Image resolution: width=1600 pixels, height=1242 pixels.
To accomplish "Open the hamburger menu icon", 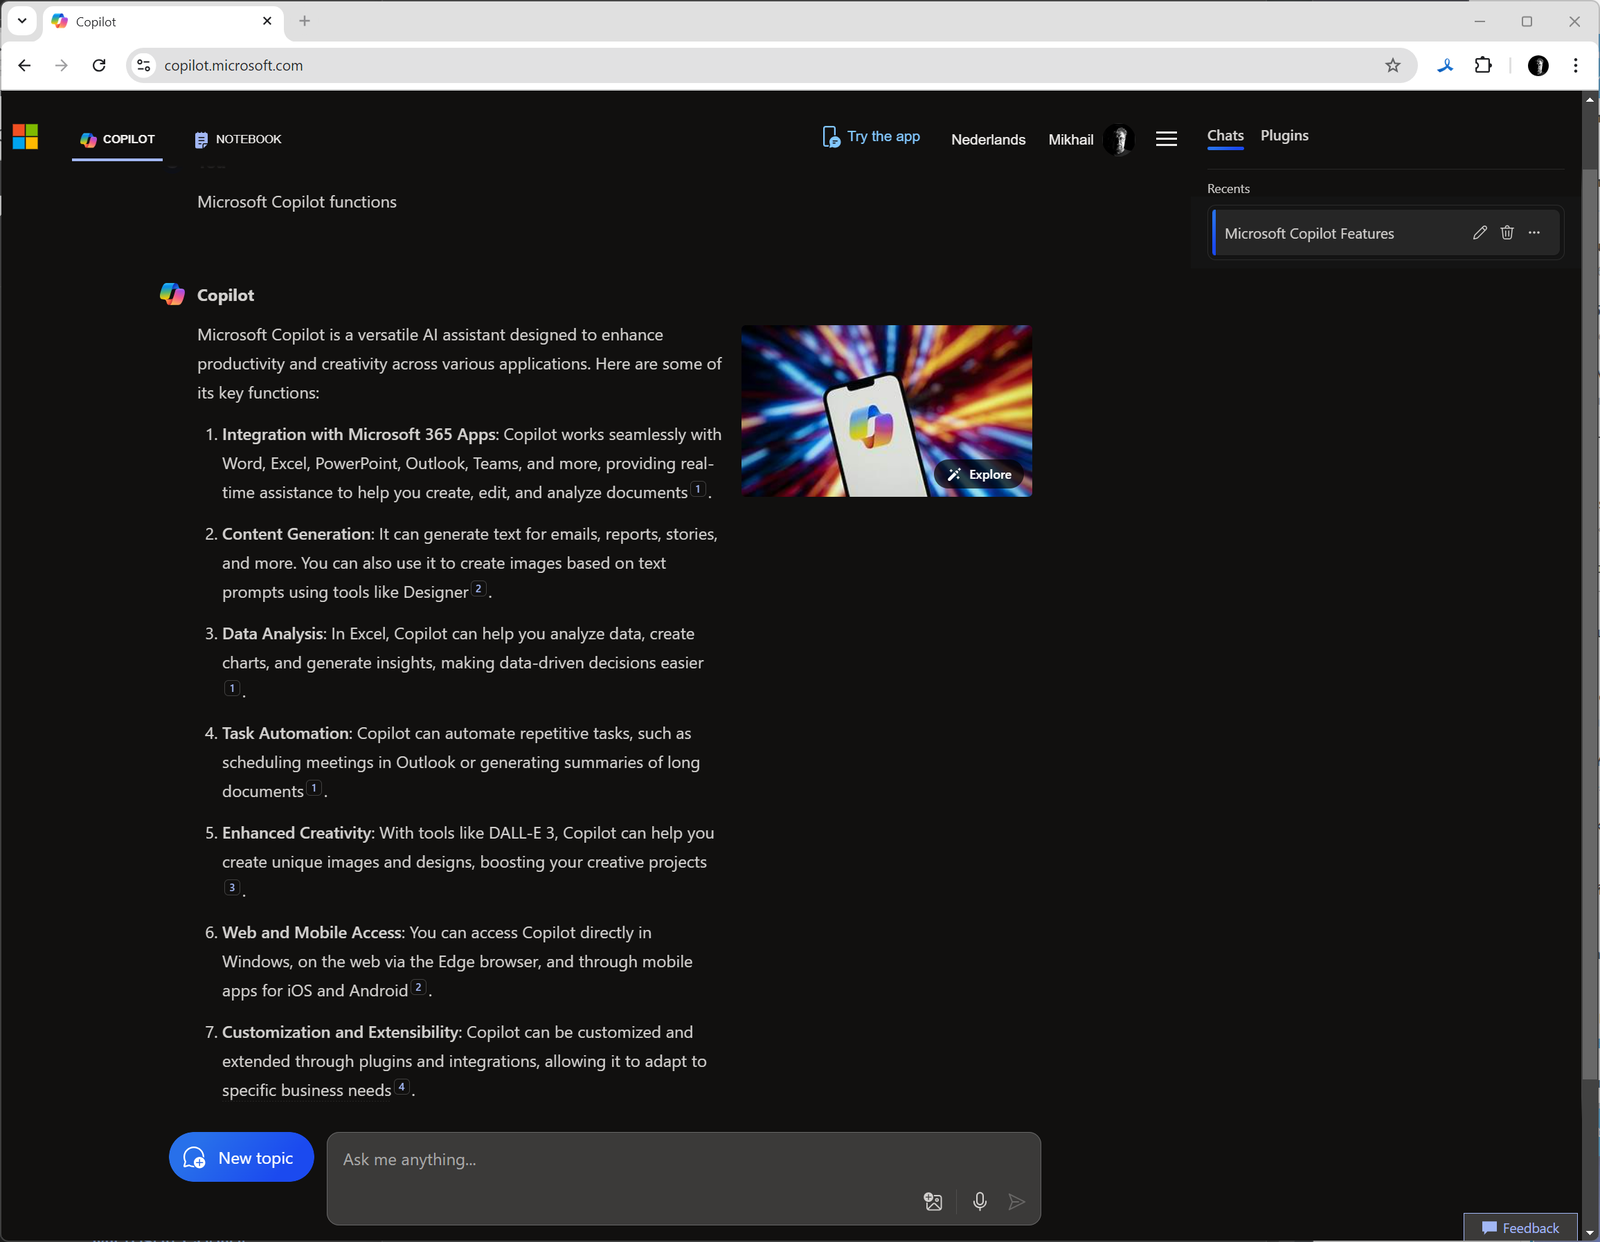I will coord(1166,139).
